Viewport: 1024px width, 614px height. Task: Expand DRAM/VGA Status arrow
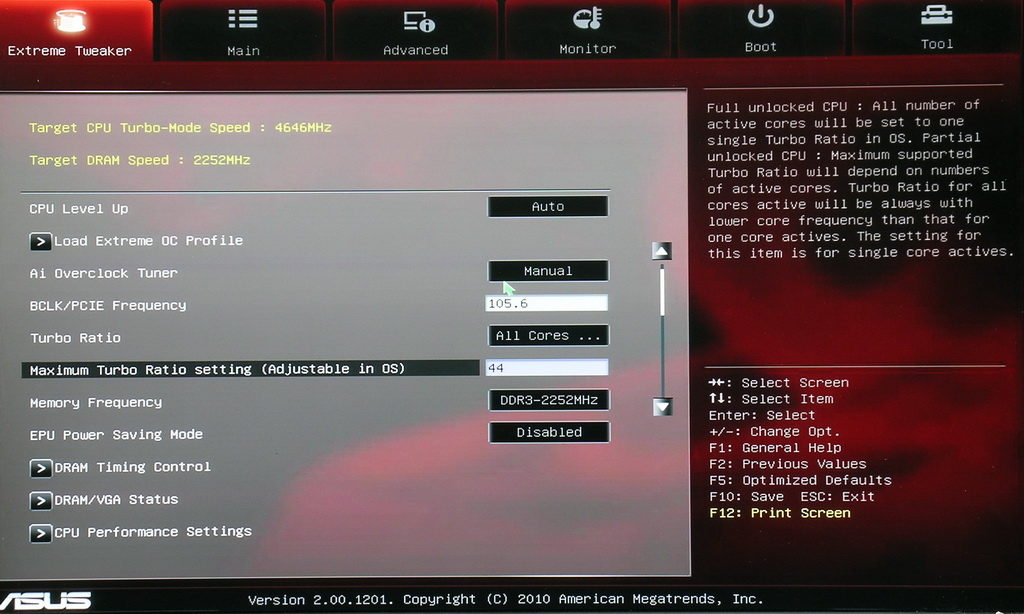coord(40,501)
